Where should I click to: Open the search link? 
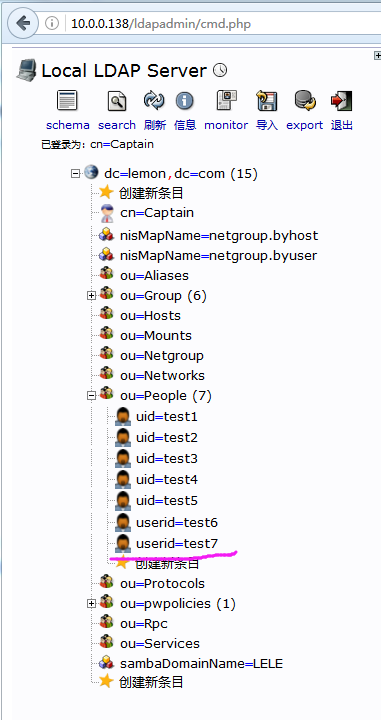117,125
